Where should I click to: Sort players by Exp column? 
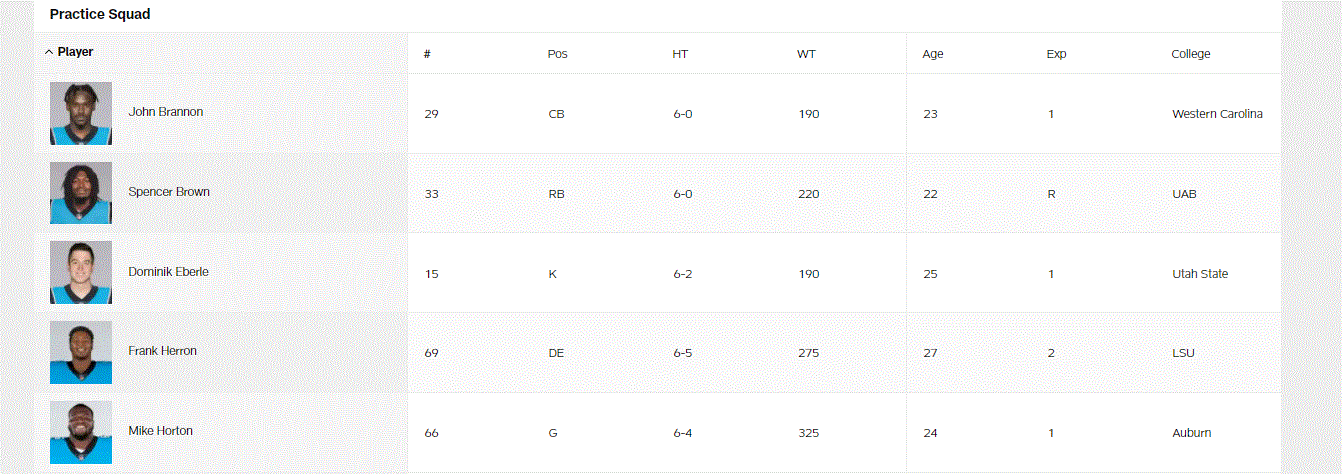point(1056,54)
